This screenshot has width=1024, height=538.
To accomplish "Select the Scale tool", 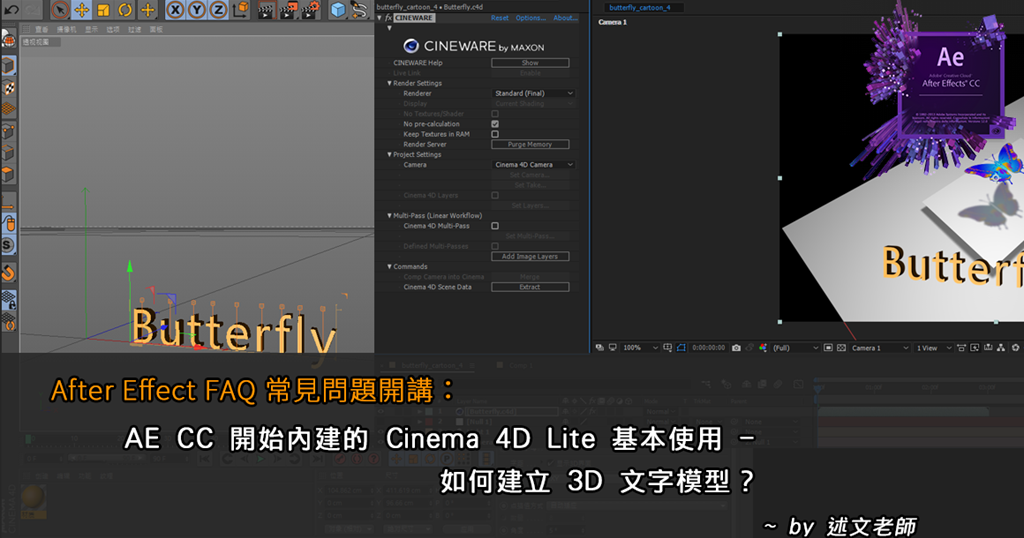I will [103, 10].
